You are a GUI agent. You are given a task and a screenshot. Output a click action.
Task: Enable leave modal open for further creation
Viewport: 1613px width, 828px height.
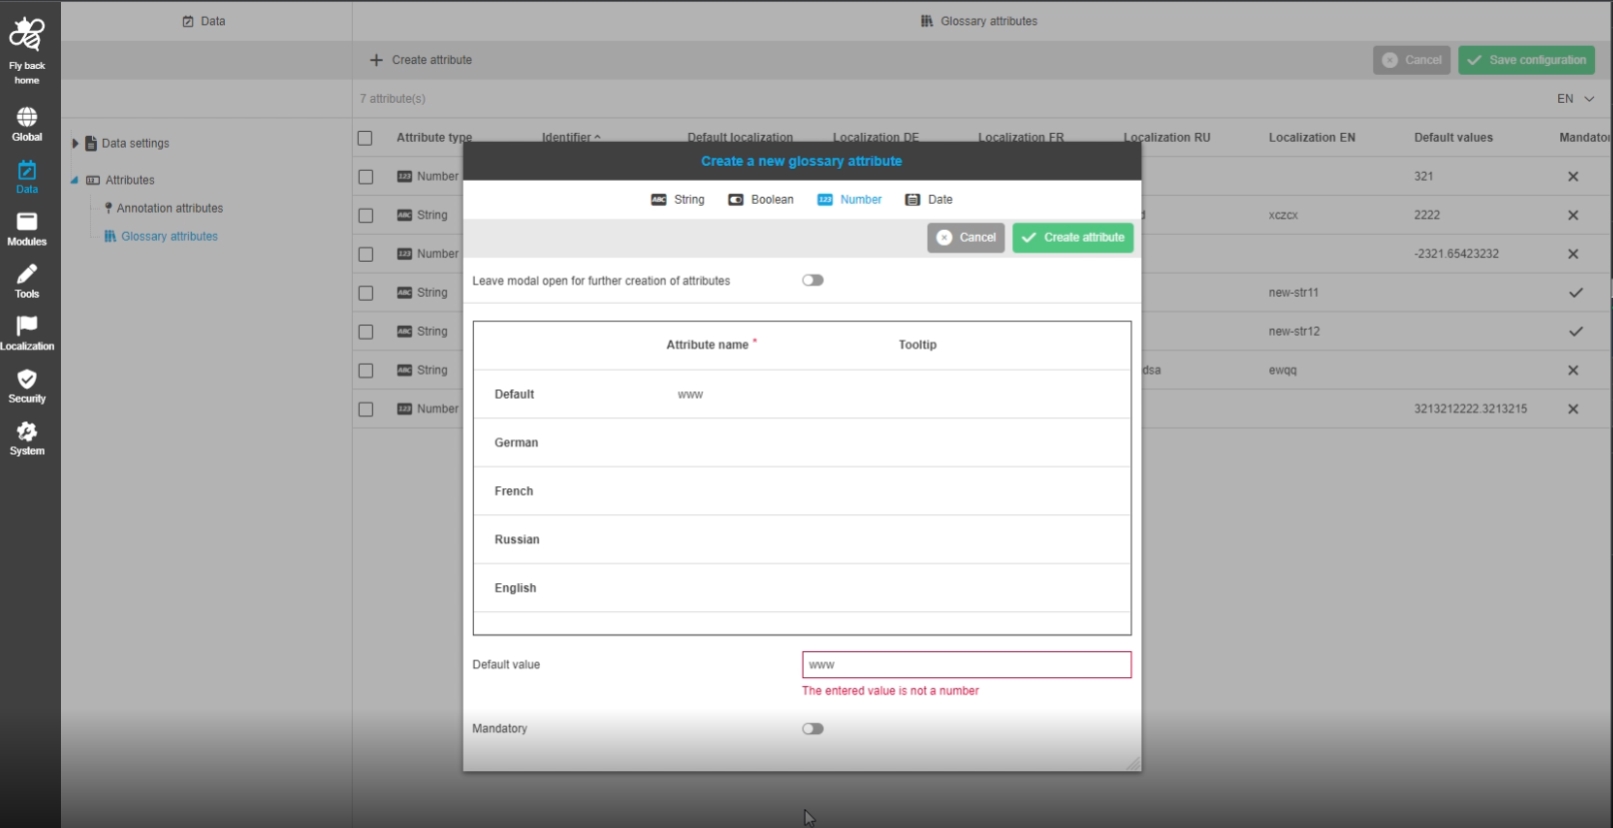pyautogui.click(x=813, y=280)
